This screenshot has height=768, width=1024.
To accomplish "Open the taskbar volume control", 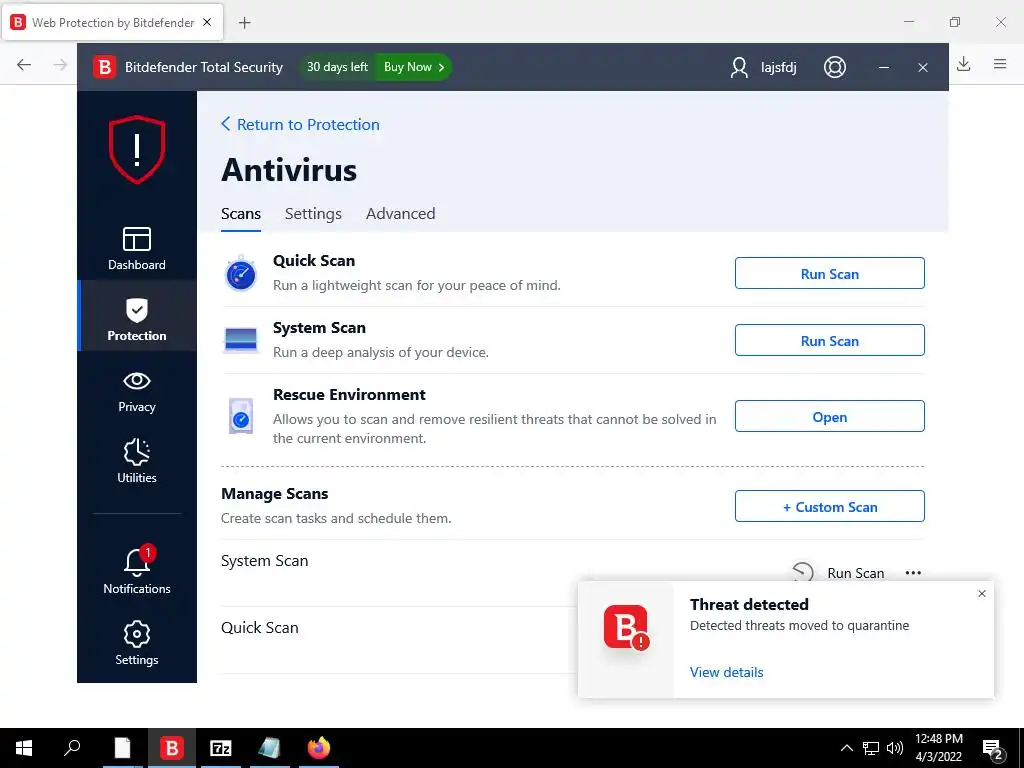I will [895, 748].
